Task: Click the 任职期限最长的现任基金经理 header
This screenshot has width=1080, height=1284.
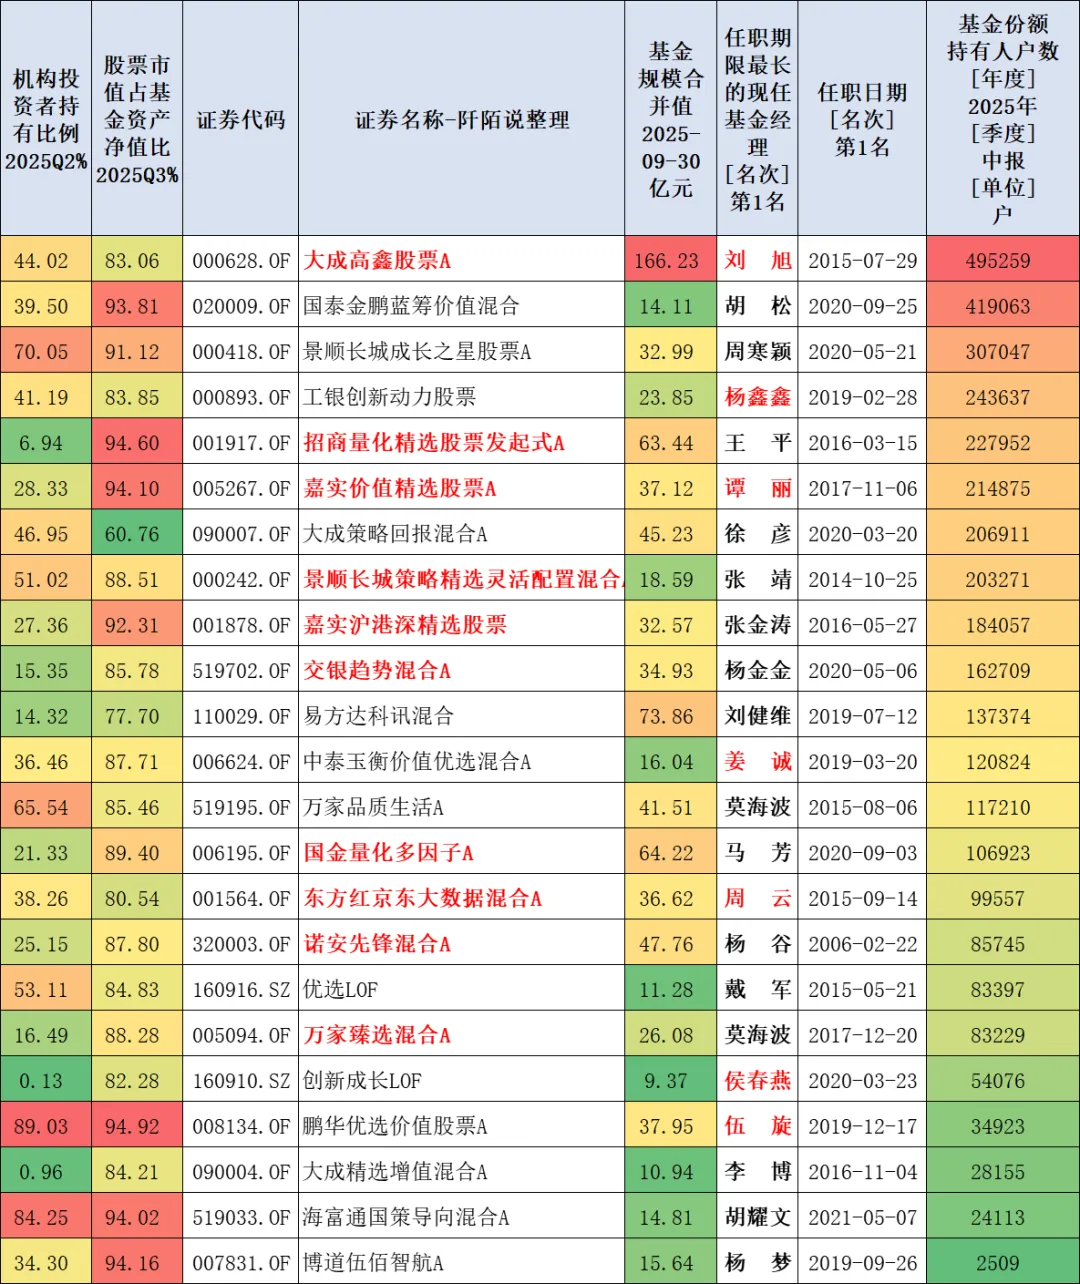Action: click(x=758, y=120)
